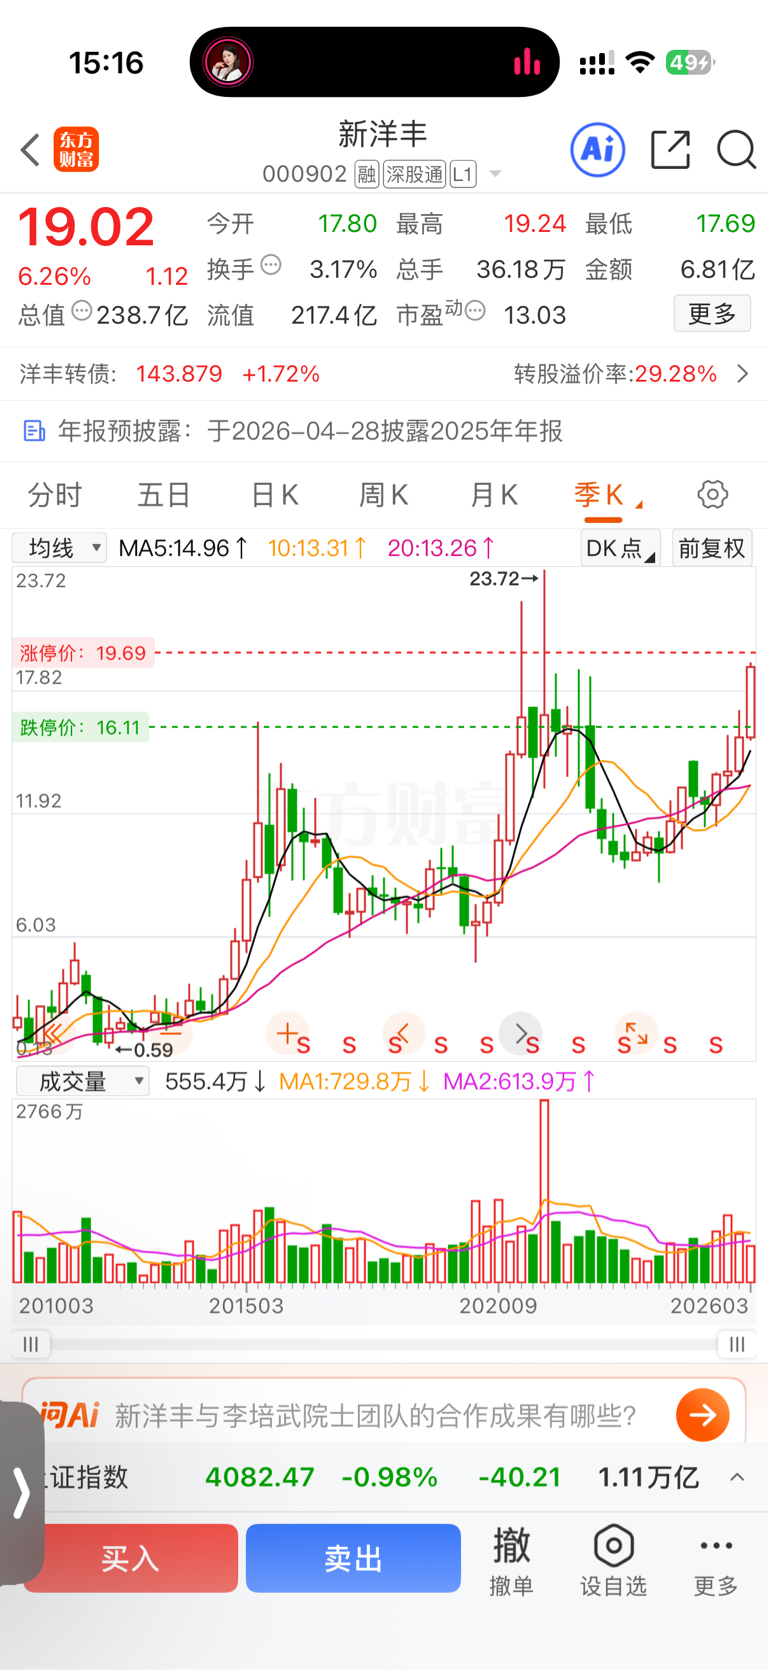This screenshot has width=768, height=1670.
Task: Expand the index bar chevron
Action: (737, 1477)
